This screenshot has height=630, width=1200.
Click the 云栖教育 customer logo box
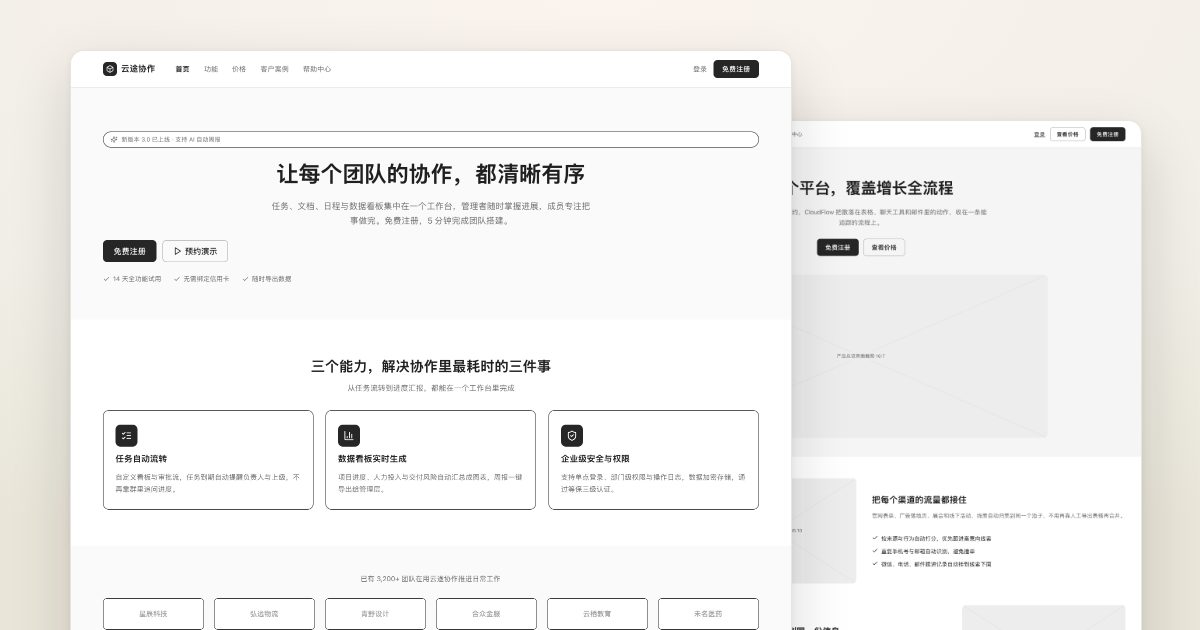tap(597, 614)
